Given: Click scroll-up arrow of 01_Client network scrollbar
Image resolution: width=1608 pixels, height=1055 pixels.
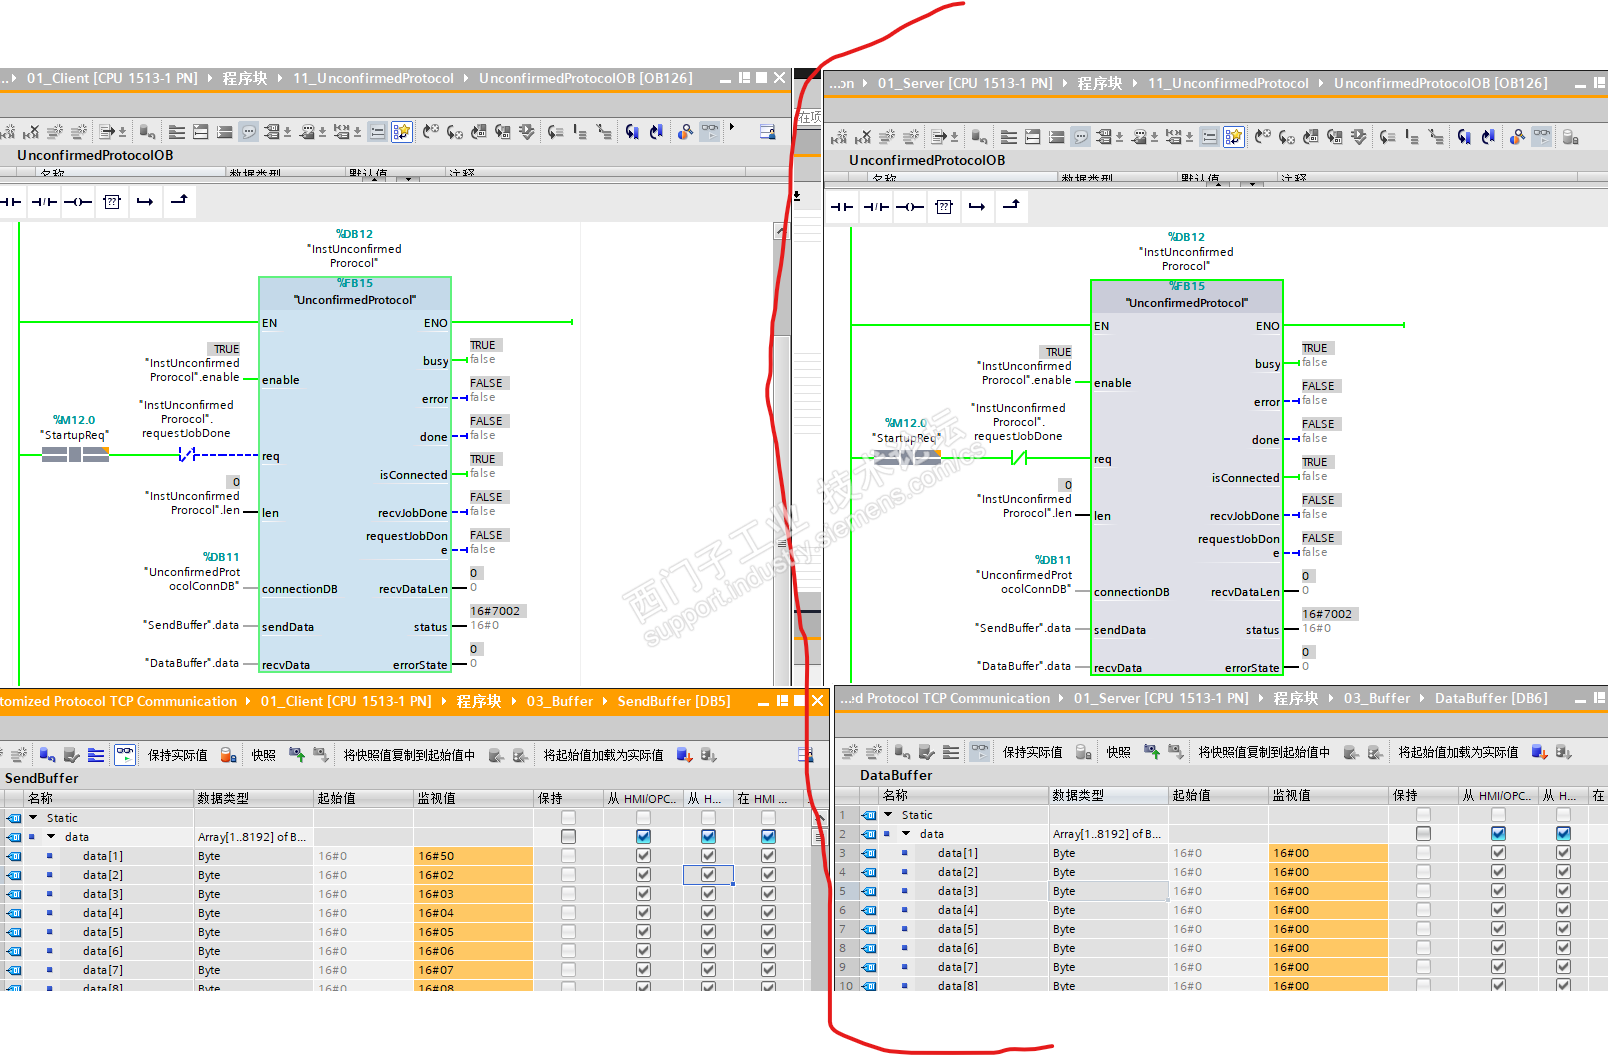Looking at the screenshot, I should tap(780, 231).
